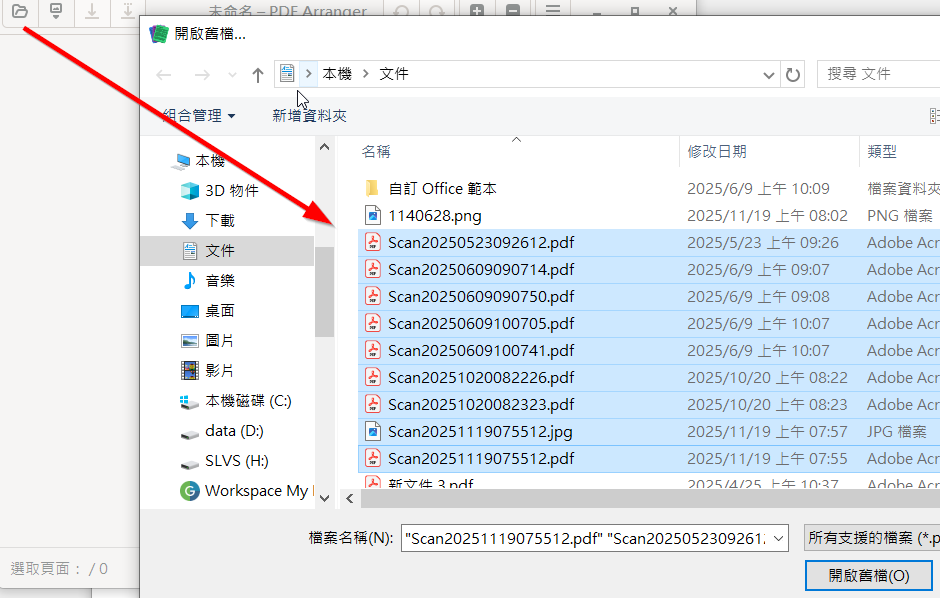
Task: Open the 下載 downloads folder
Action: pos(219,220)
